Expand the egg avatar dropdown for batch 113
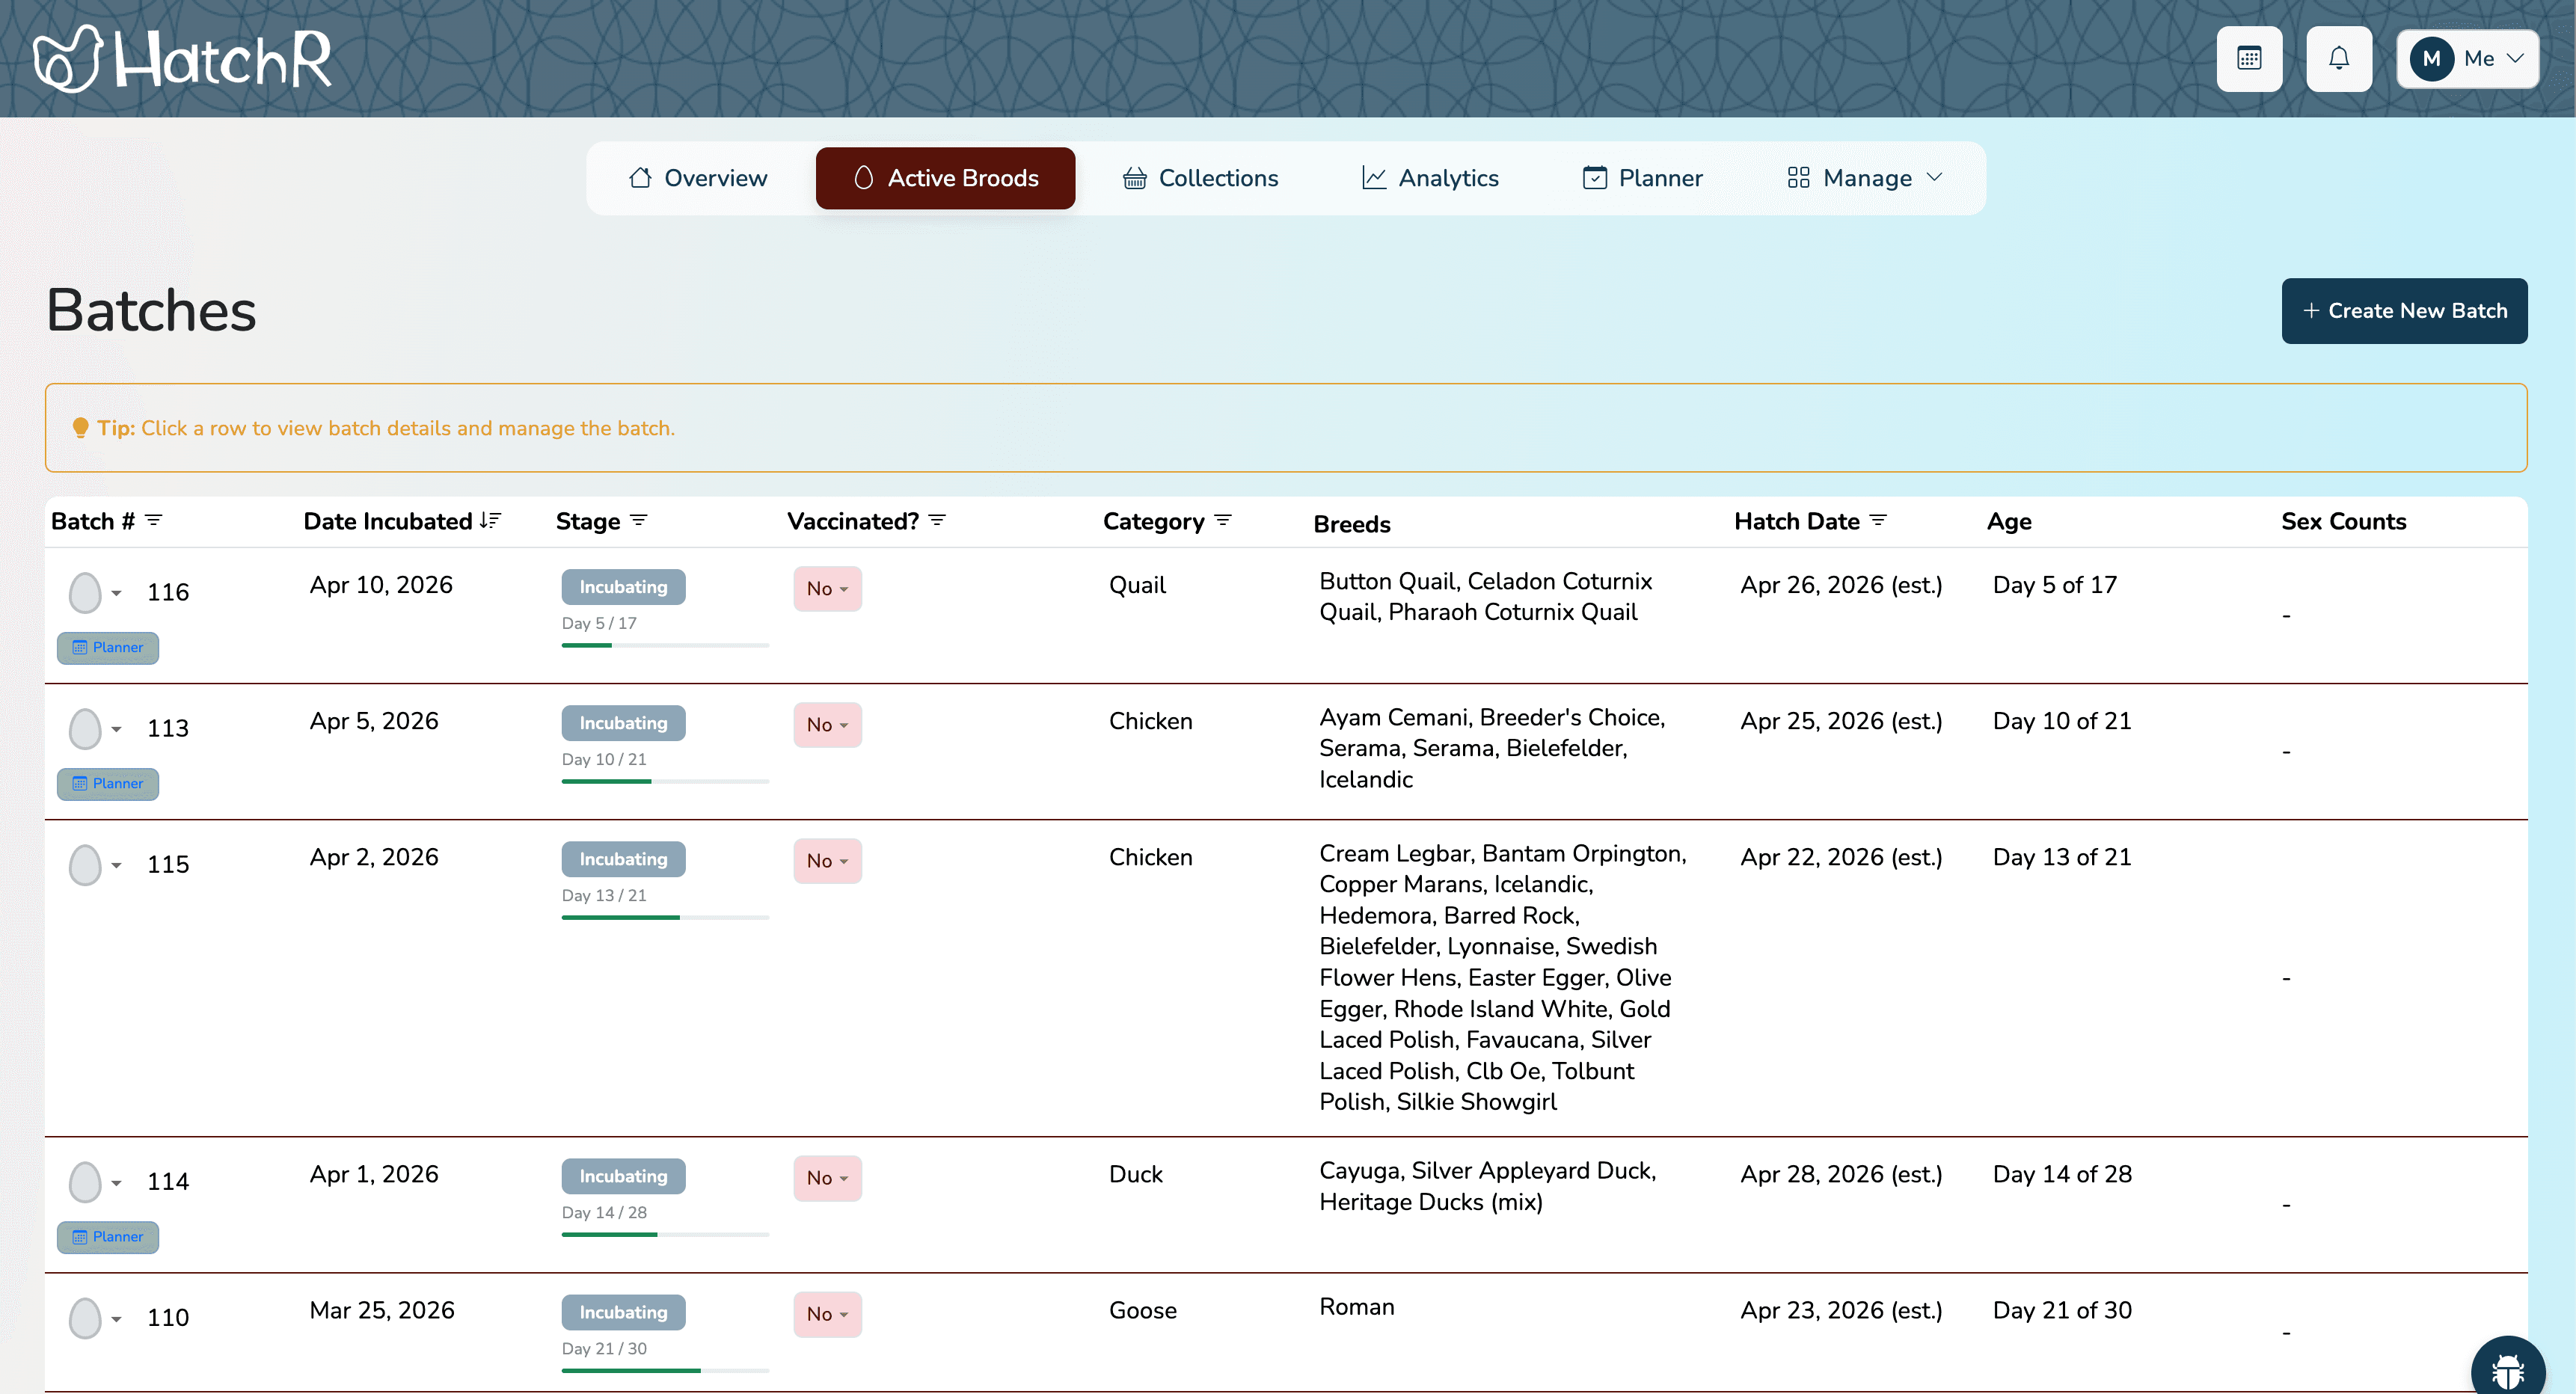This screenshot has height=1394, width=2576. [116, 729]
